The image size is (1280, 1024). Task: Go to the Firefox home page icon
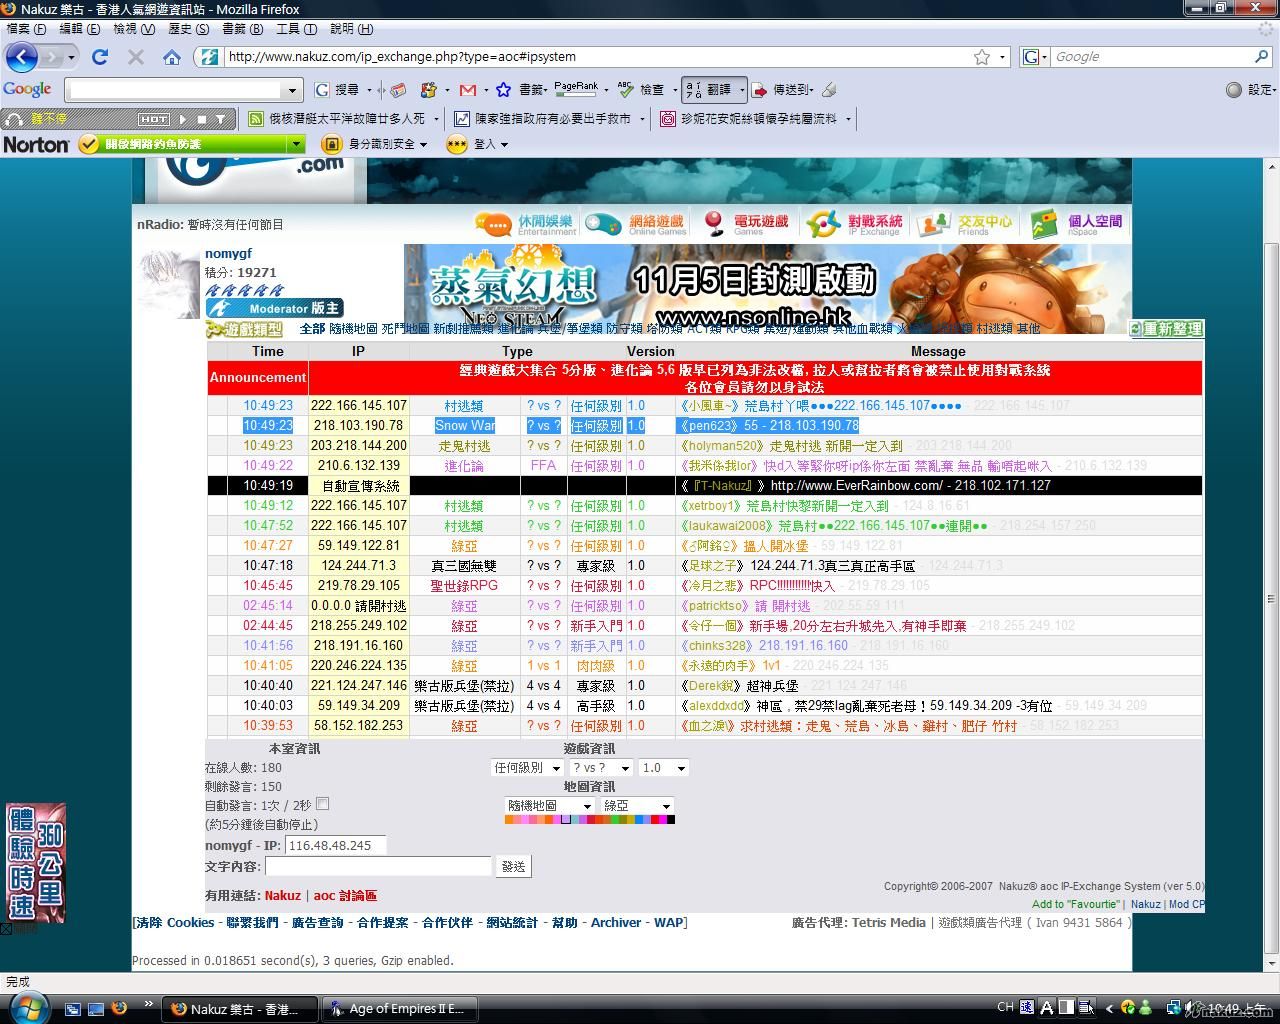click(x=172, y=57)
